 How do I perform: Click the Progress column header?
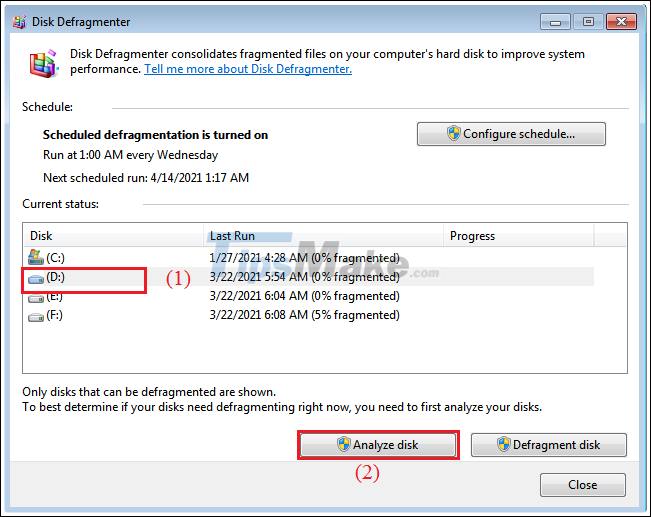(x=519, y=236)
